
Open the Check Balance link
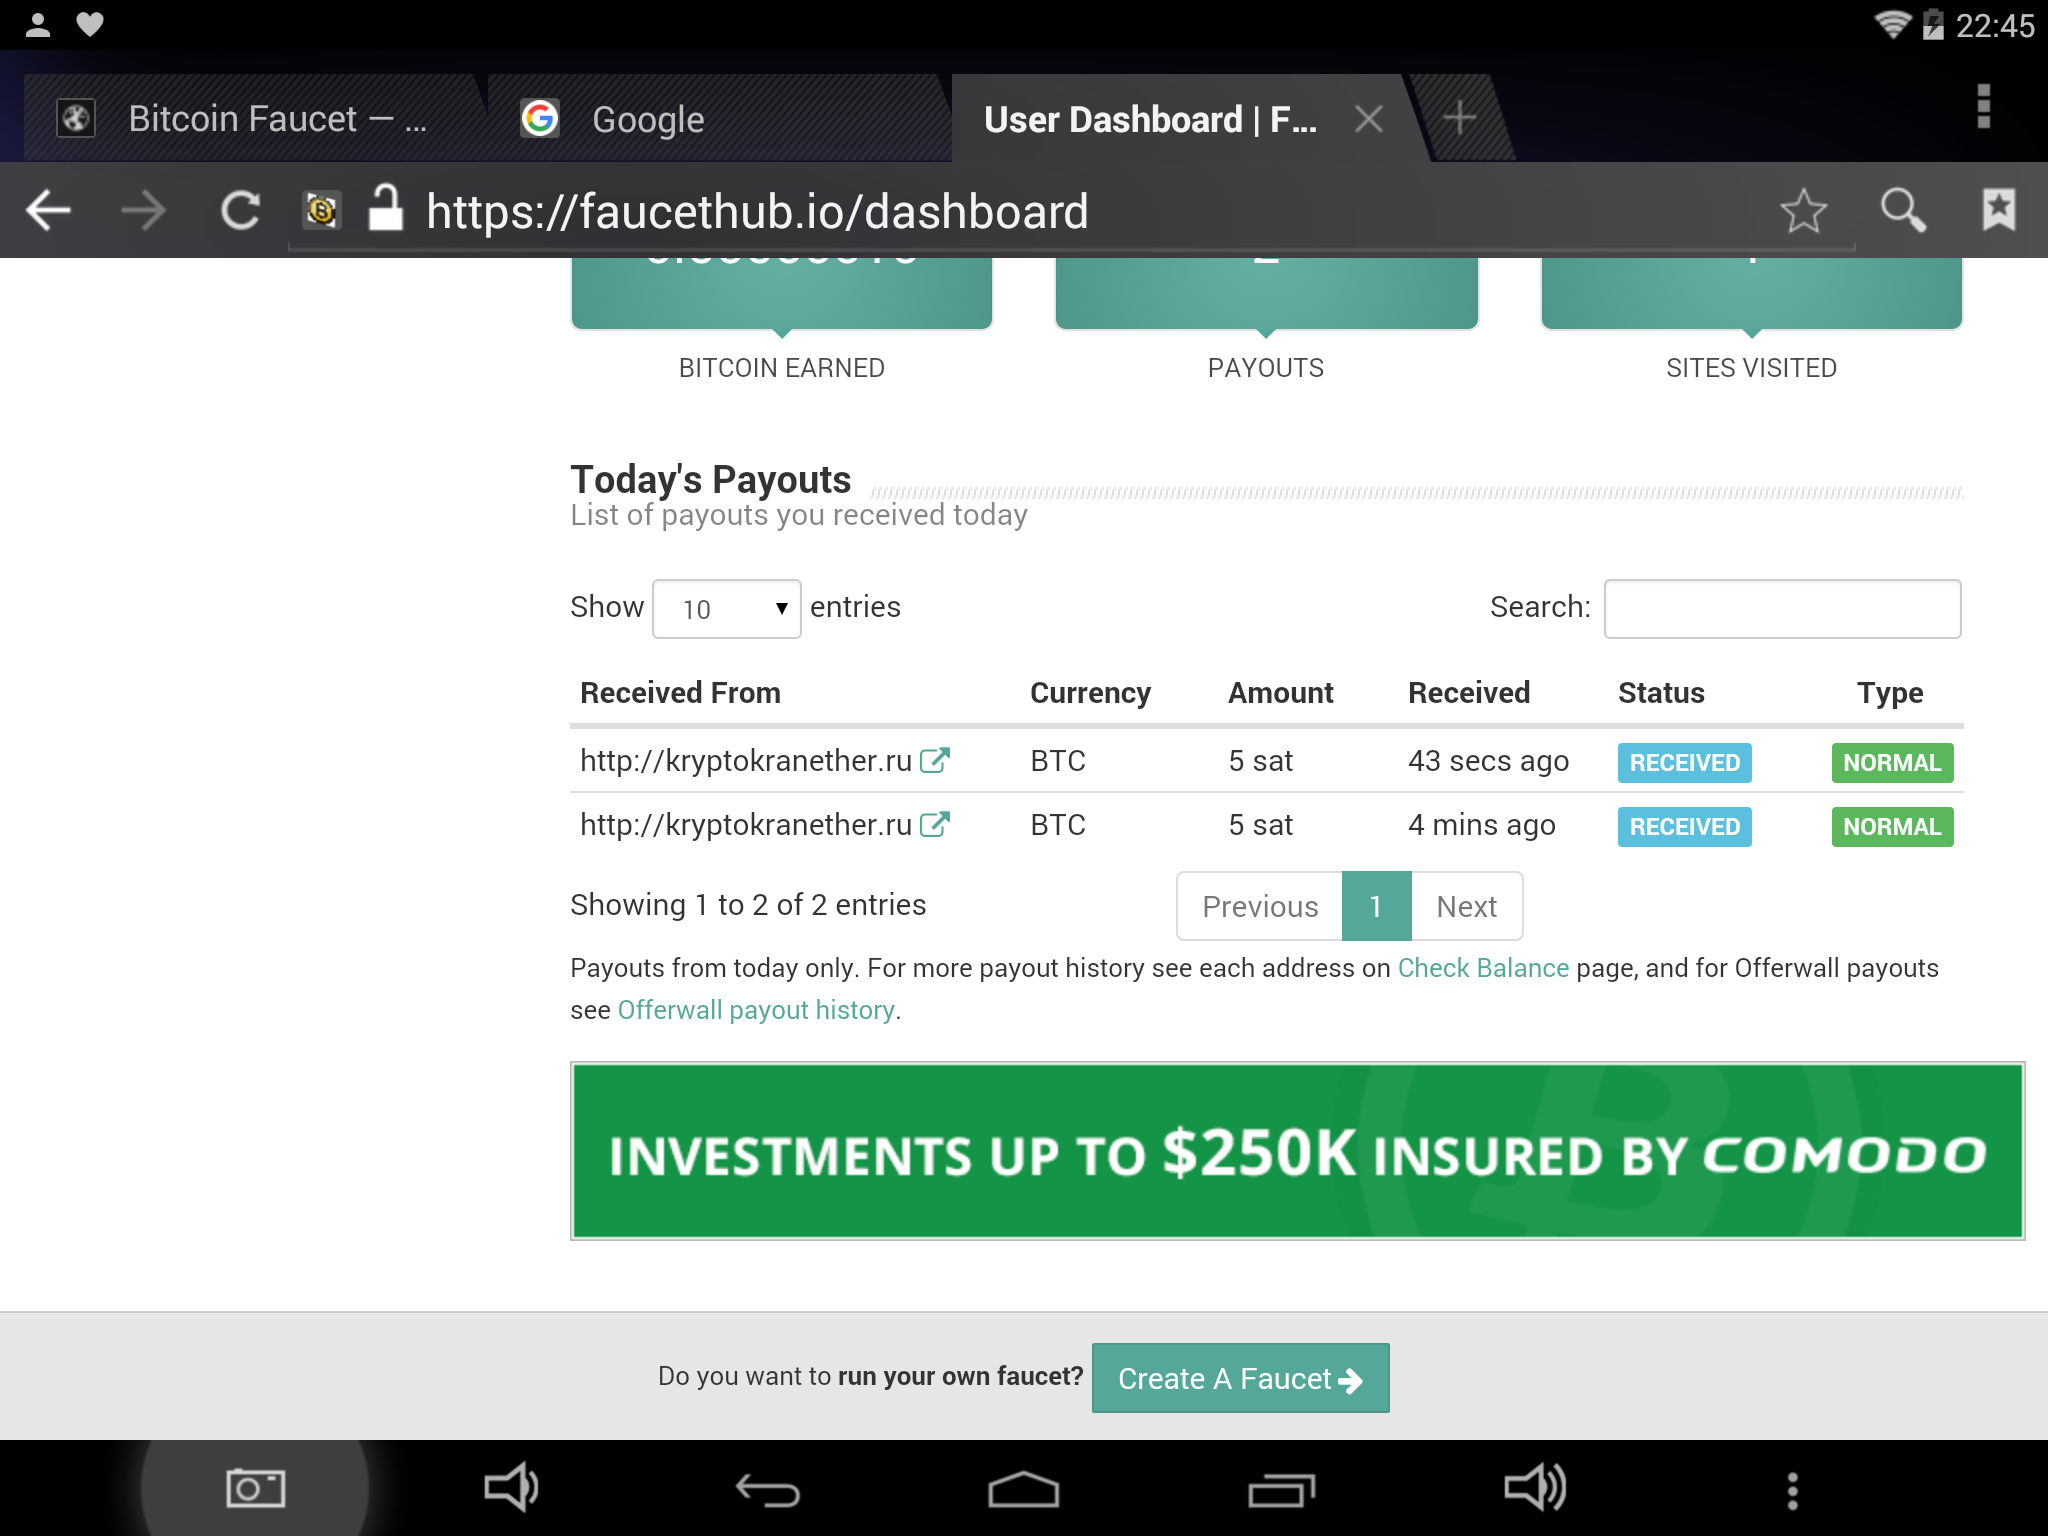(1483, 968)
